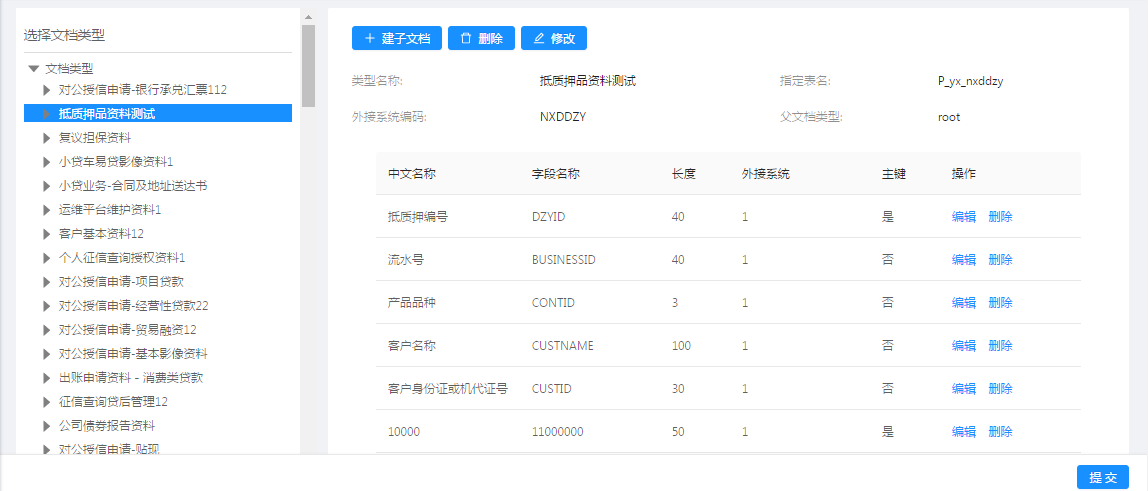Click the pencil icon on 修改 button
The image size is (1148, 491).
(x=539, y=39)
